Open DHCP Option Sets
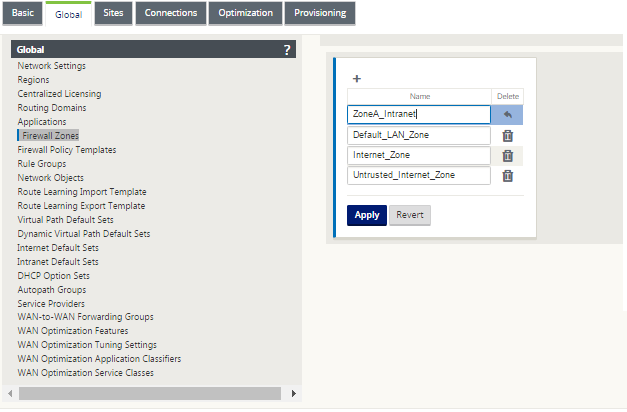This screenshot has width=627, height=412. click(54, 276)
